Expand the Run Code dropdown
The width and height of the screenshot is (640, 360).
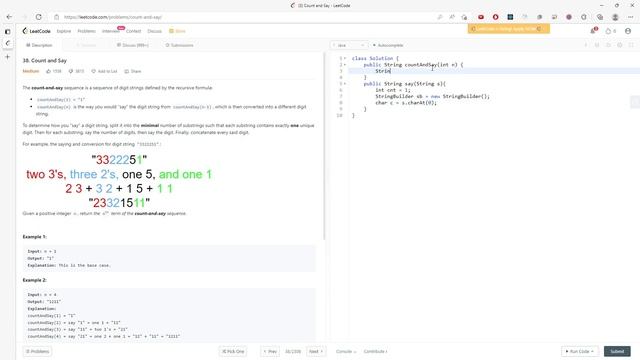point(579,351)
